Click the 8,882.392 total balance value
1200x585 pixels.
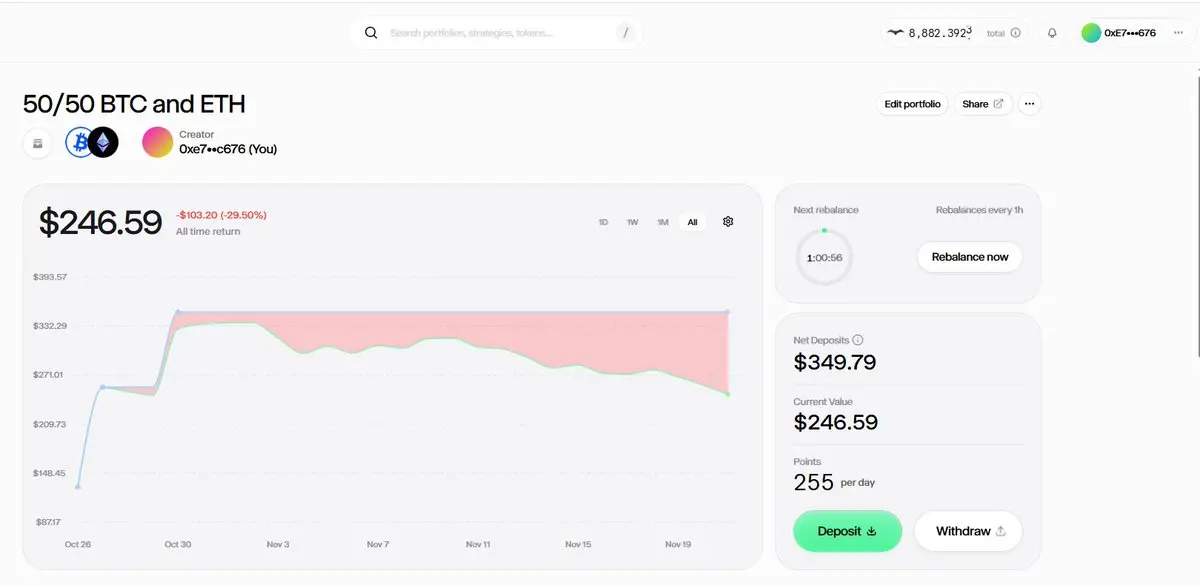[940, 33]
